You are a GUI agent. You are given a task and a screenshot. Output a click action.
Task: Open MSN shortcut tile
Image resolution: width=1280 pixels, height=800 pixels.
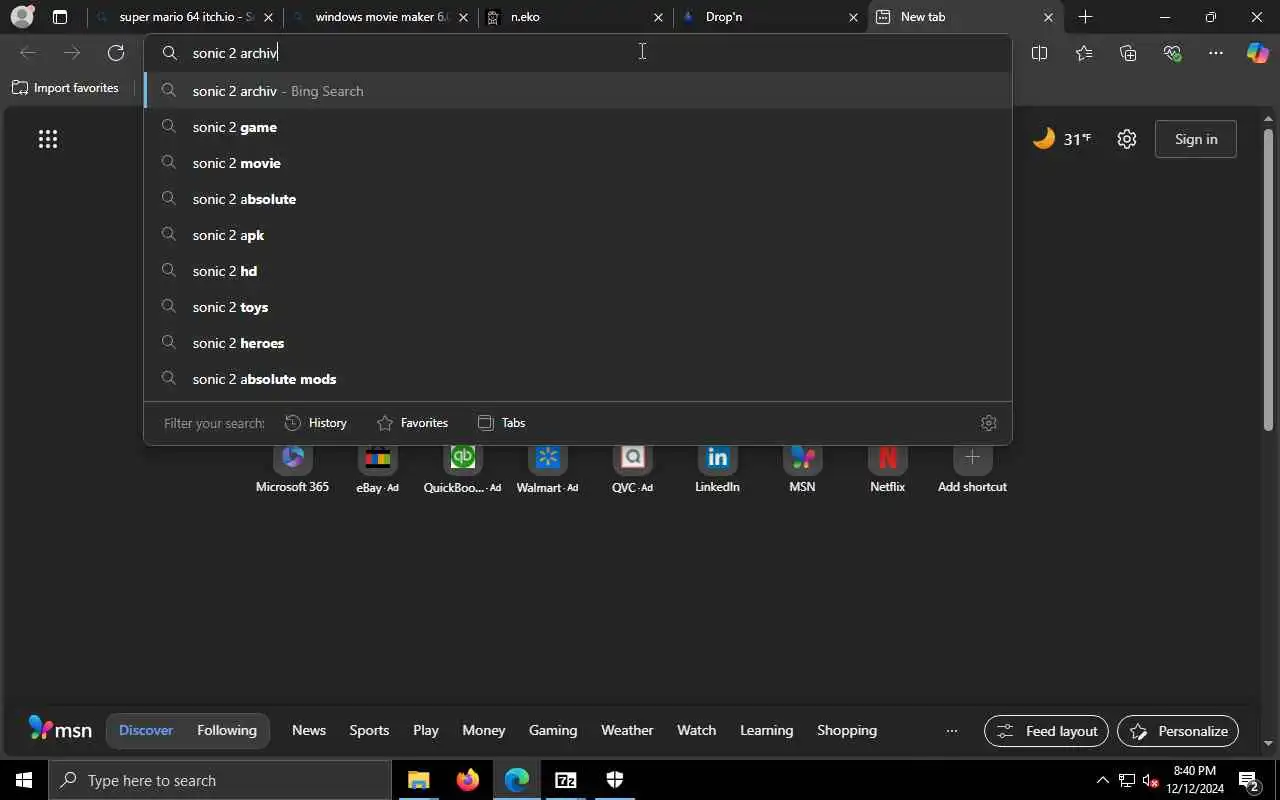[802, 470]
